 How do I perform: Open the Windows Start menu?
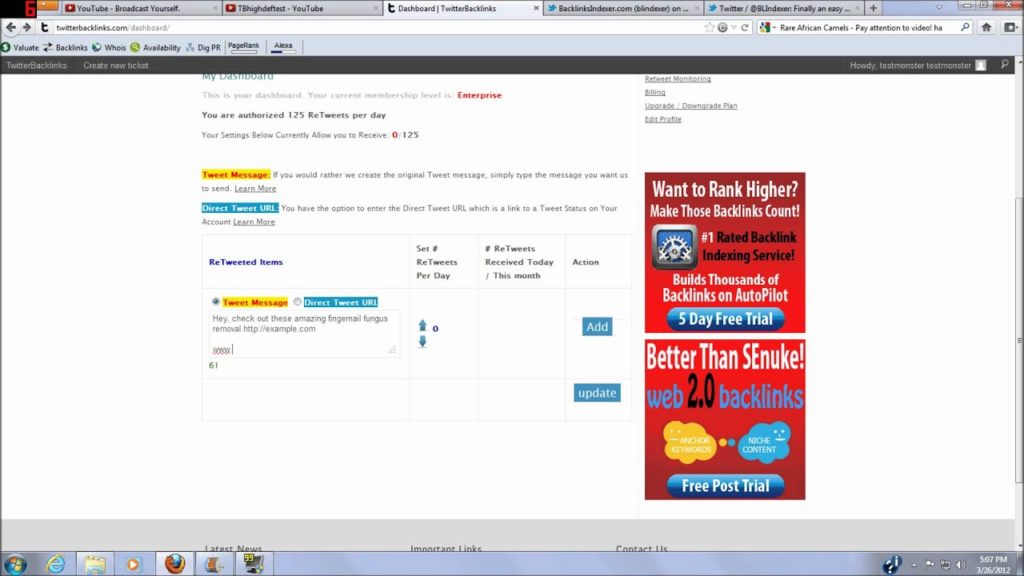pos(15,564)
